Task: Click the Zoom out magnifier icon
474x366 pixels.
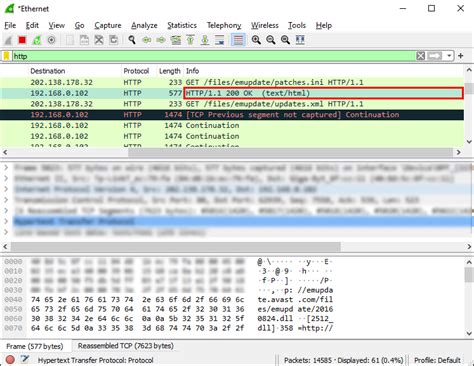Action: (x=271, y=40)
